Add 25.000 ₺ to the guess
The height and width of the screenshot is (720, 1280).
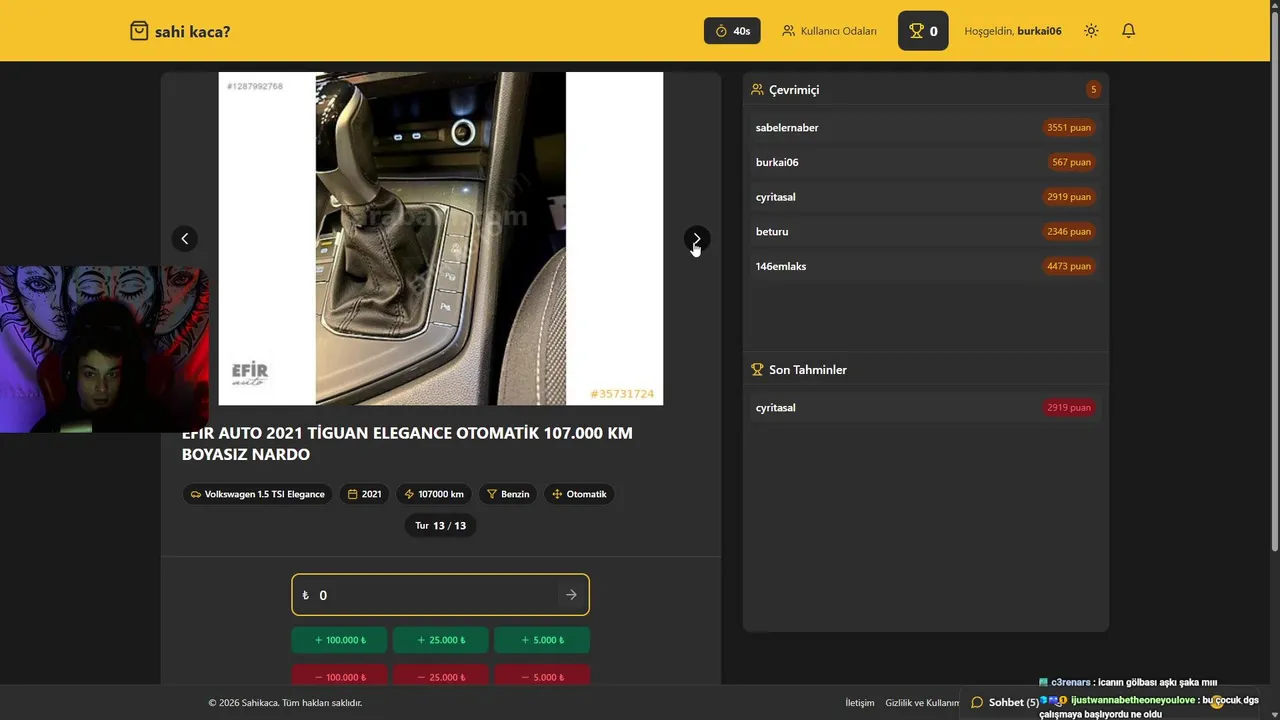coord(440,640)
